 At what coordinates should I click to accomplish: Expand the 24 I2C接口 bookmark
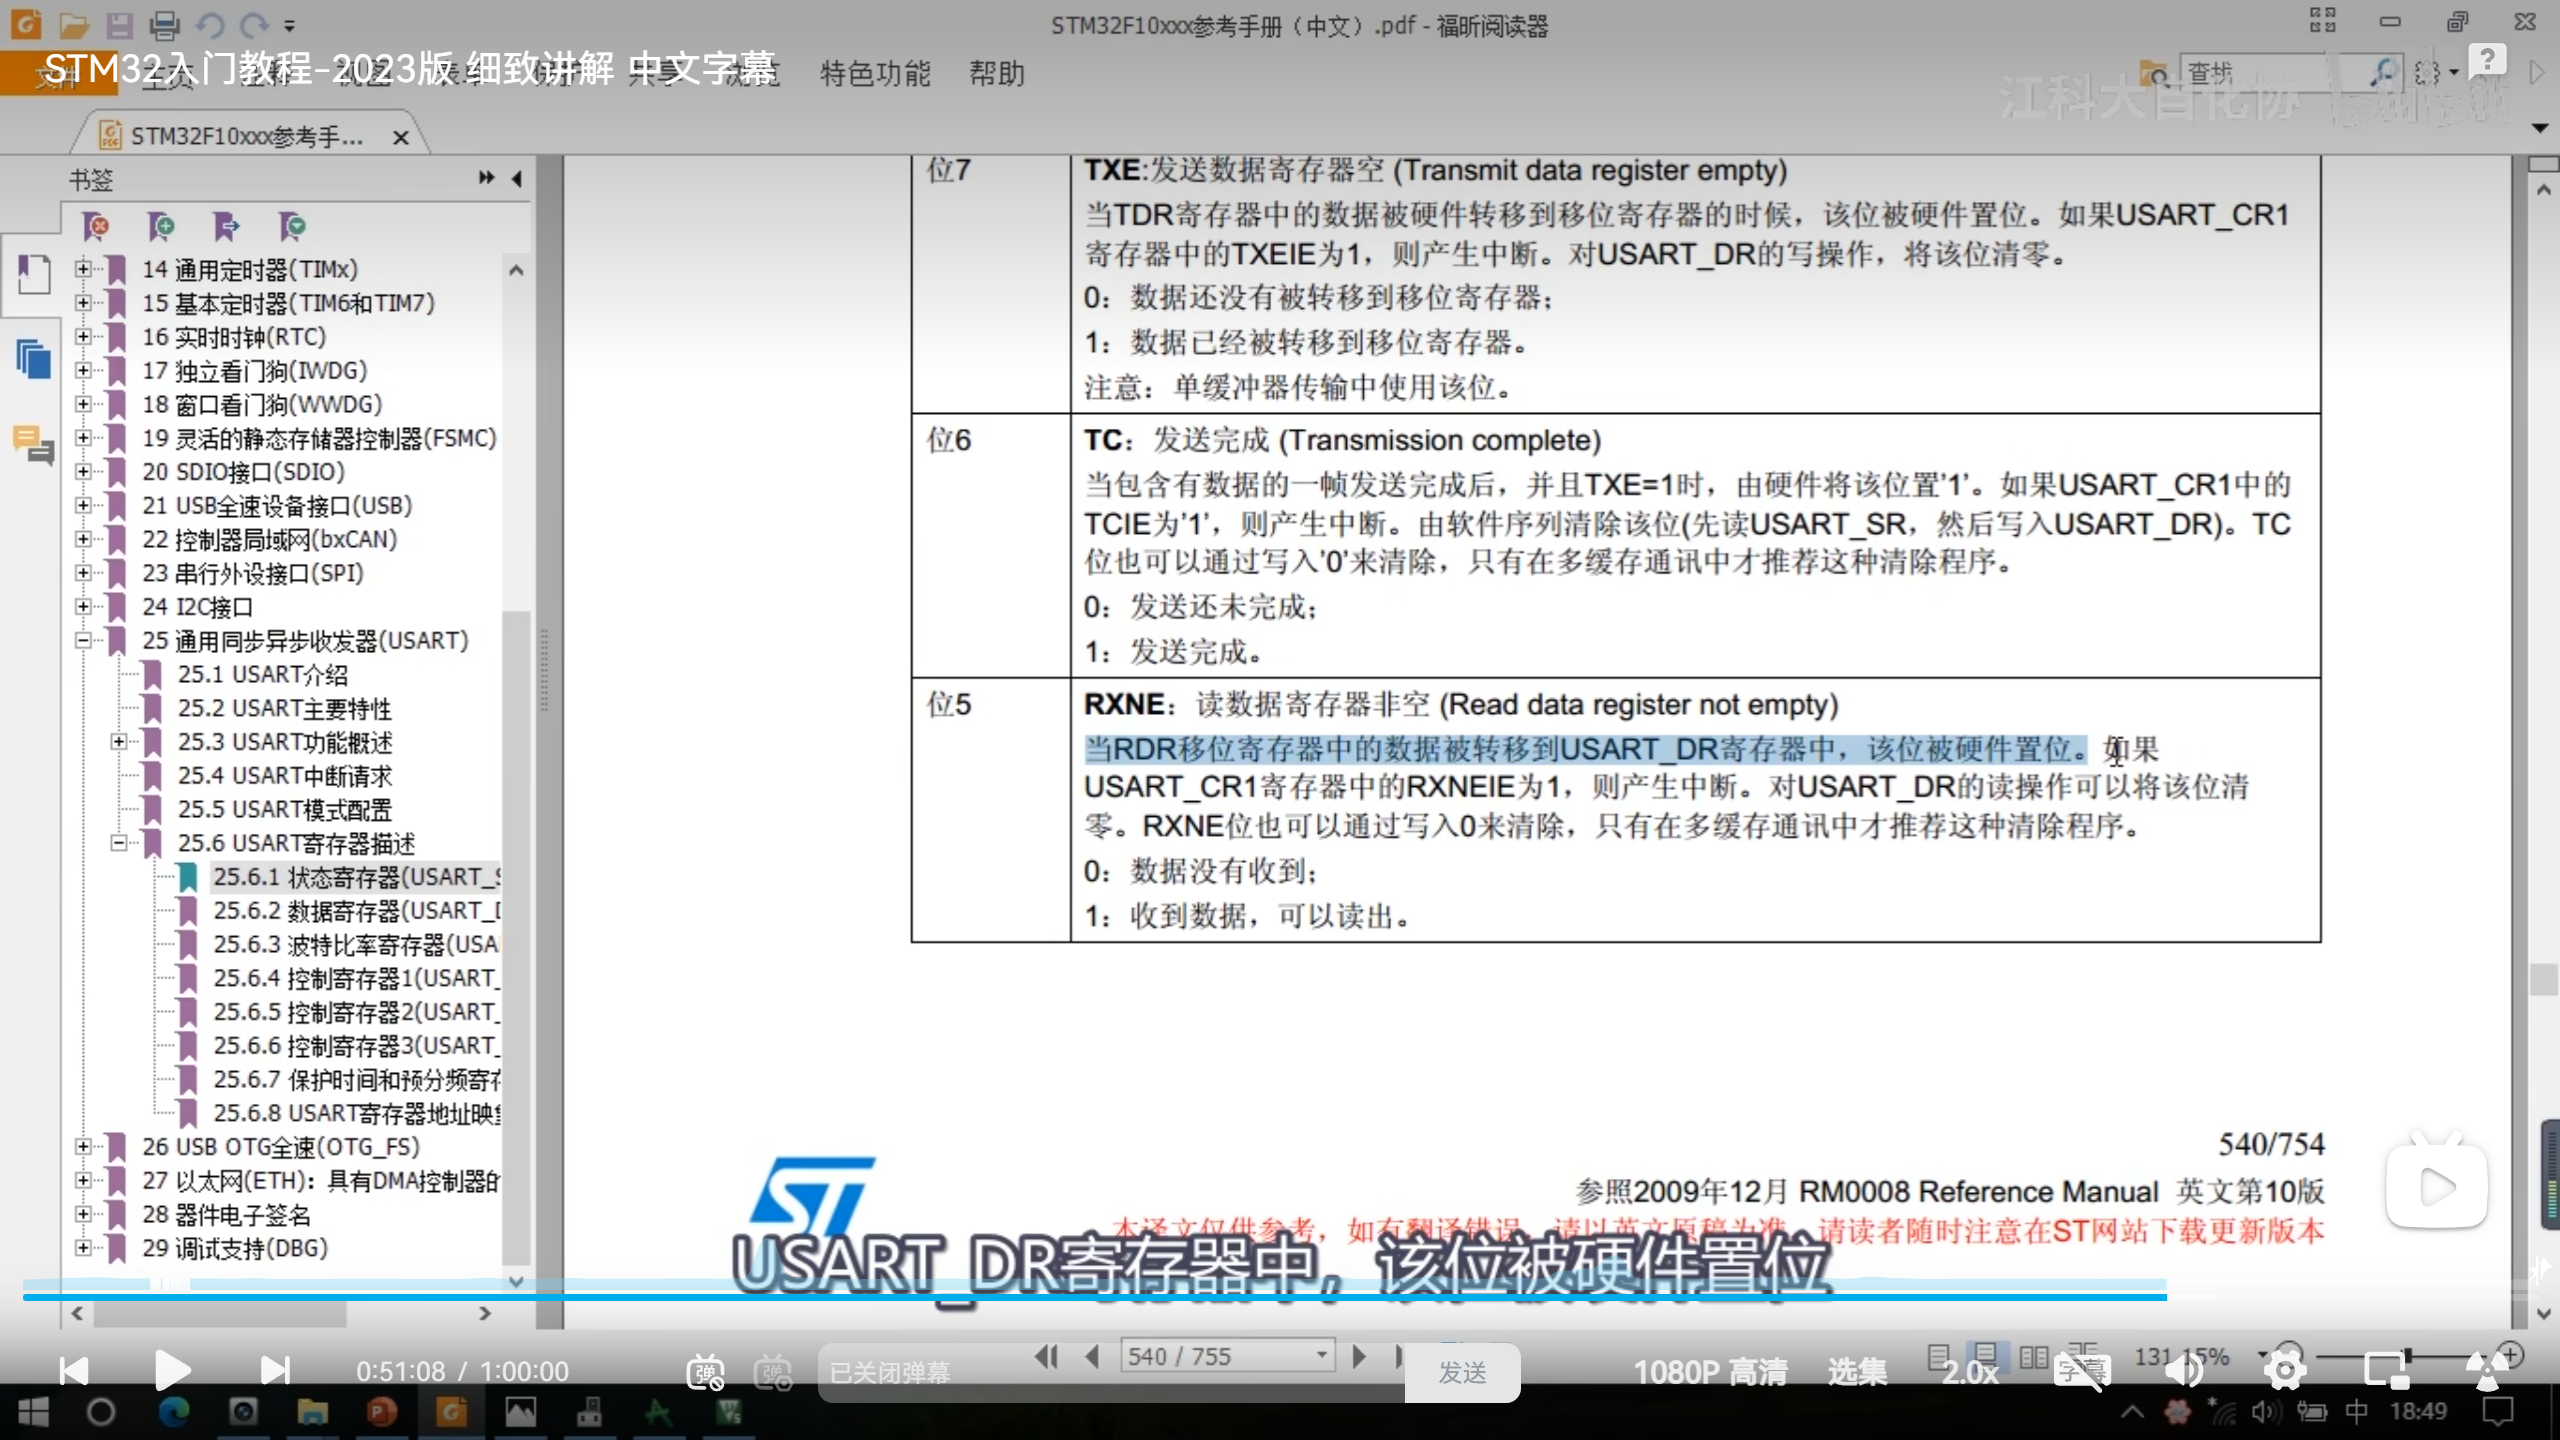coord(84,607)
